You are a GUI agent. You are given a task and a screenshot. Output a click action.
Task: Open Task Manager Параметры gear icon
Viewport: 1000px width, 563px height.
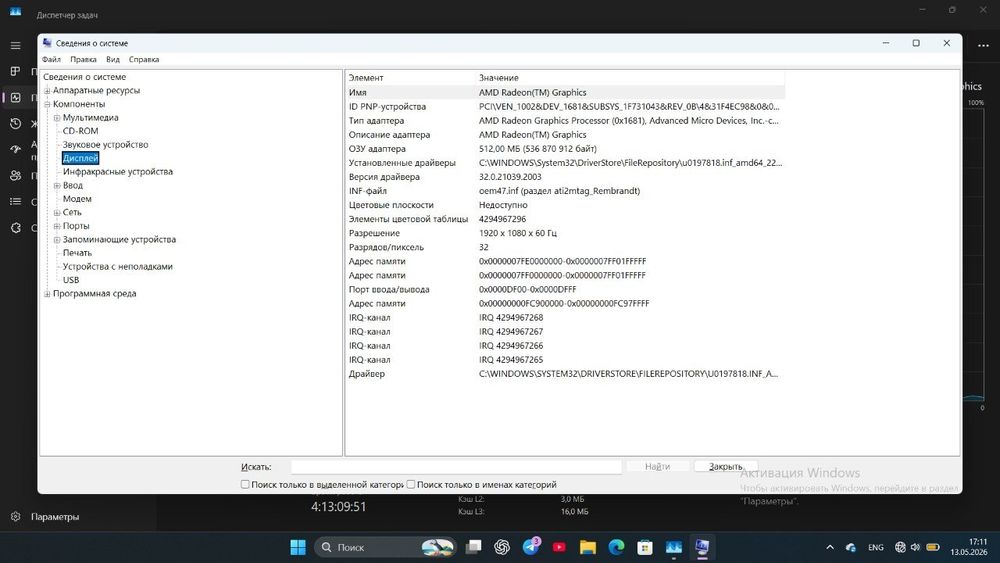click(15, 516)
